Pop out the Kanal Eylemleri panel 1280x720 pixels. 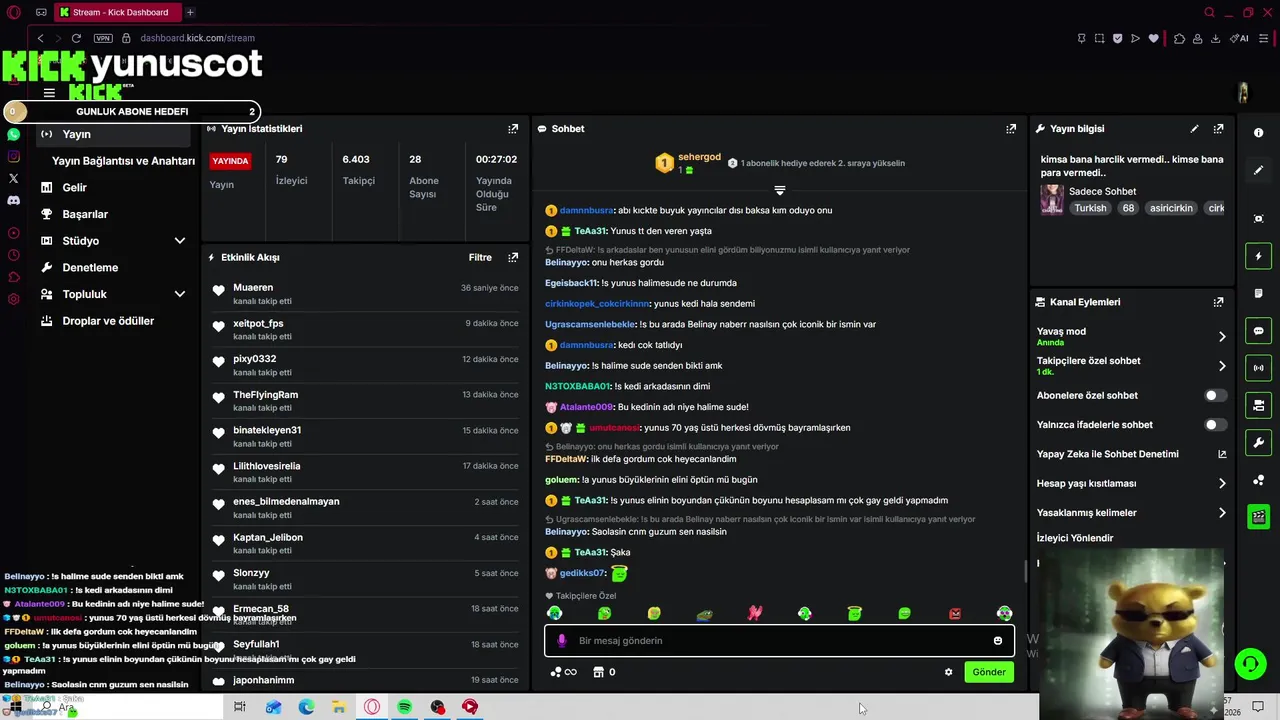tap(1218, 302)
